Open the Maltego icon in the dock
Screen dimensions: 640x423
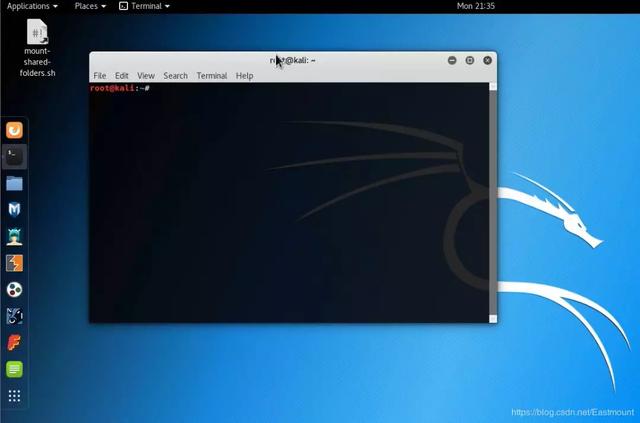coord(14,289)
